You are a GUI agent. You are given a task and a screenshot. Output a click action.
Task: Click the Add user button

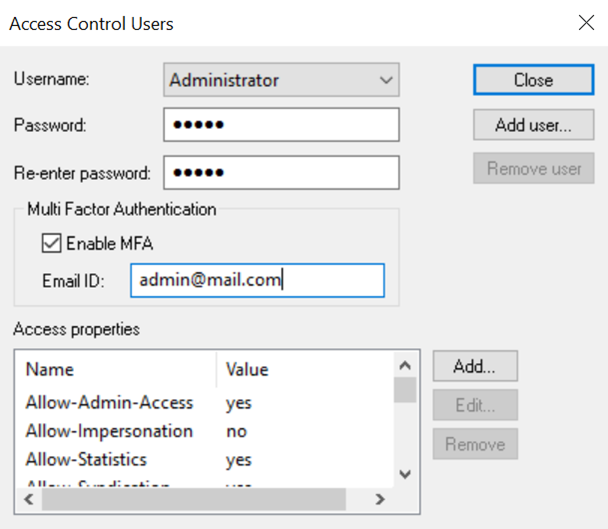click(533, 125)
